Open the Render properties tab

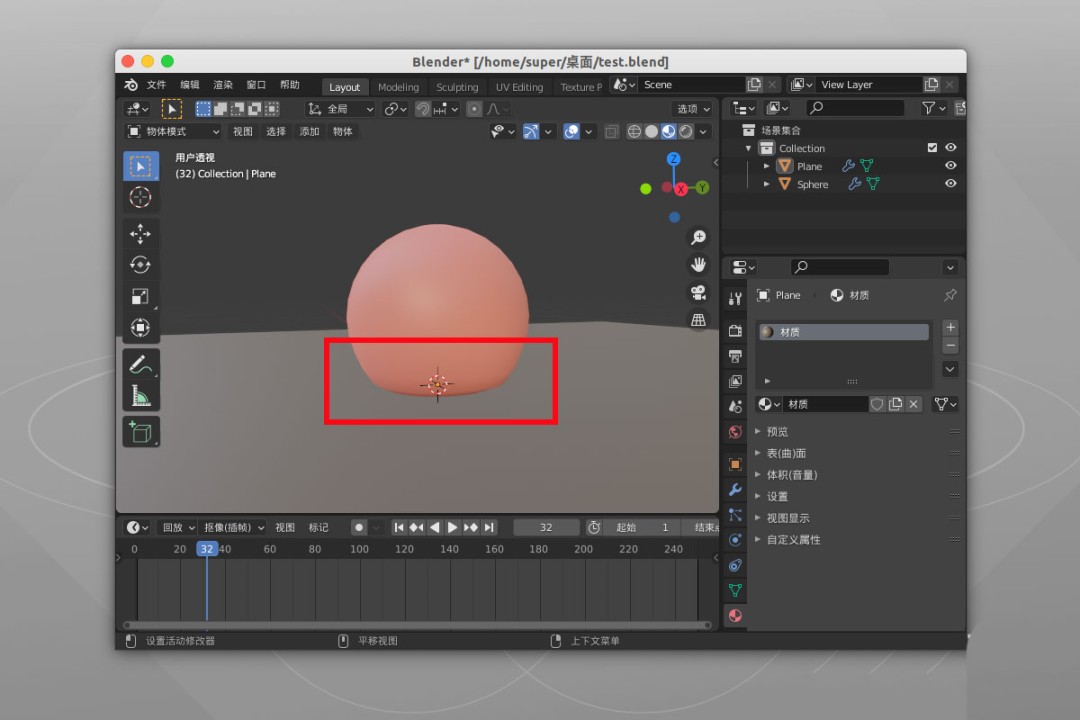pyautogui.click(x=735, y=331)
